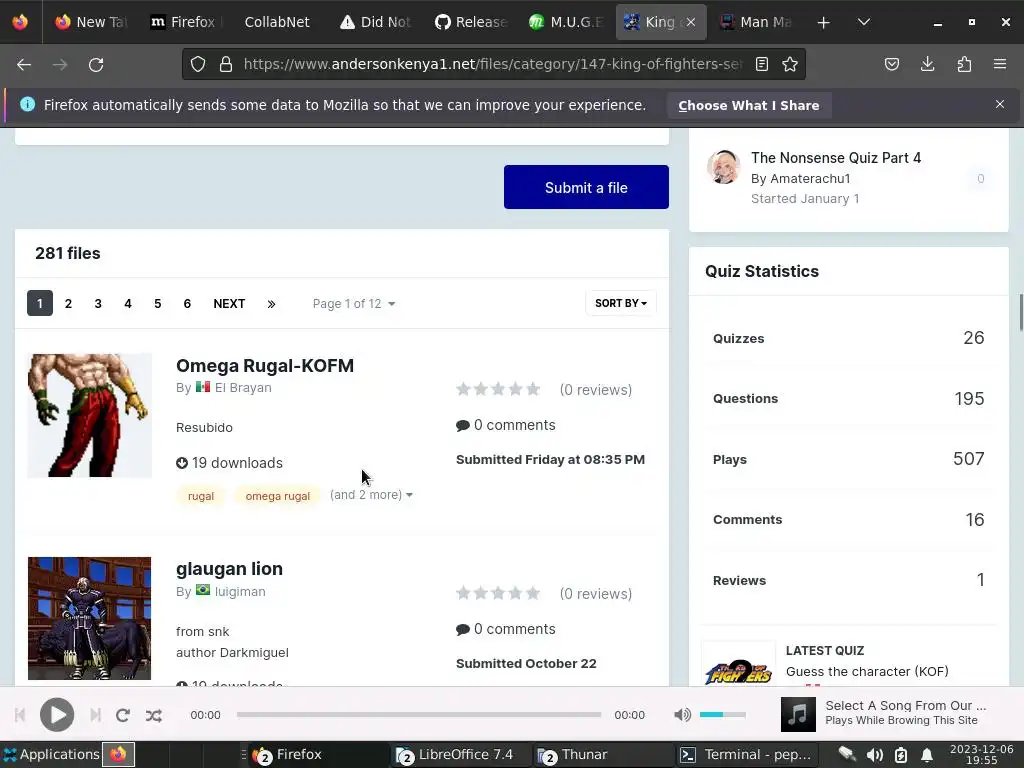
Task: Go to page 3 of files
Action: 98,304
